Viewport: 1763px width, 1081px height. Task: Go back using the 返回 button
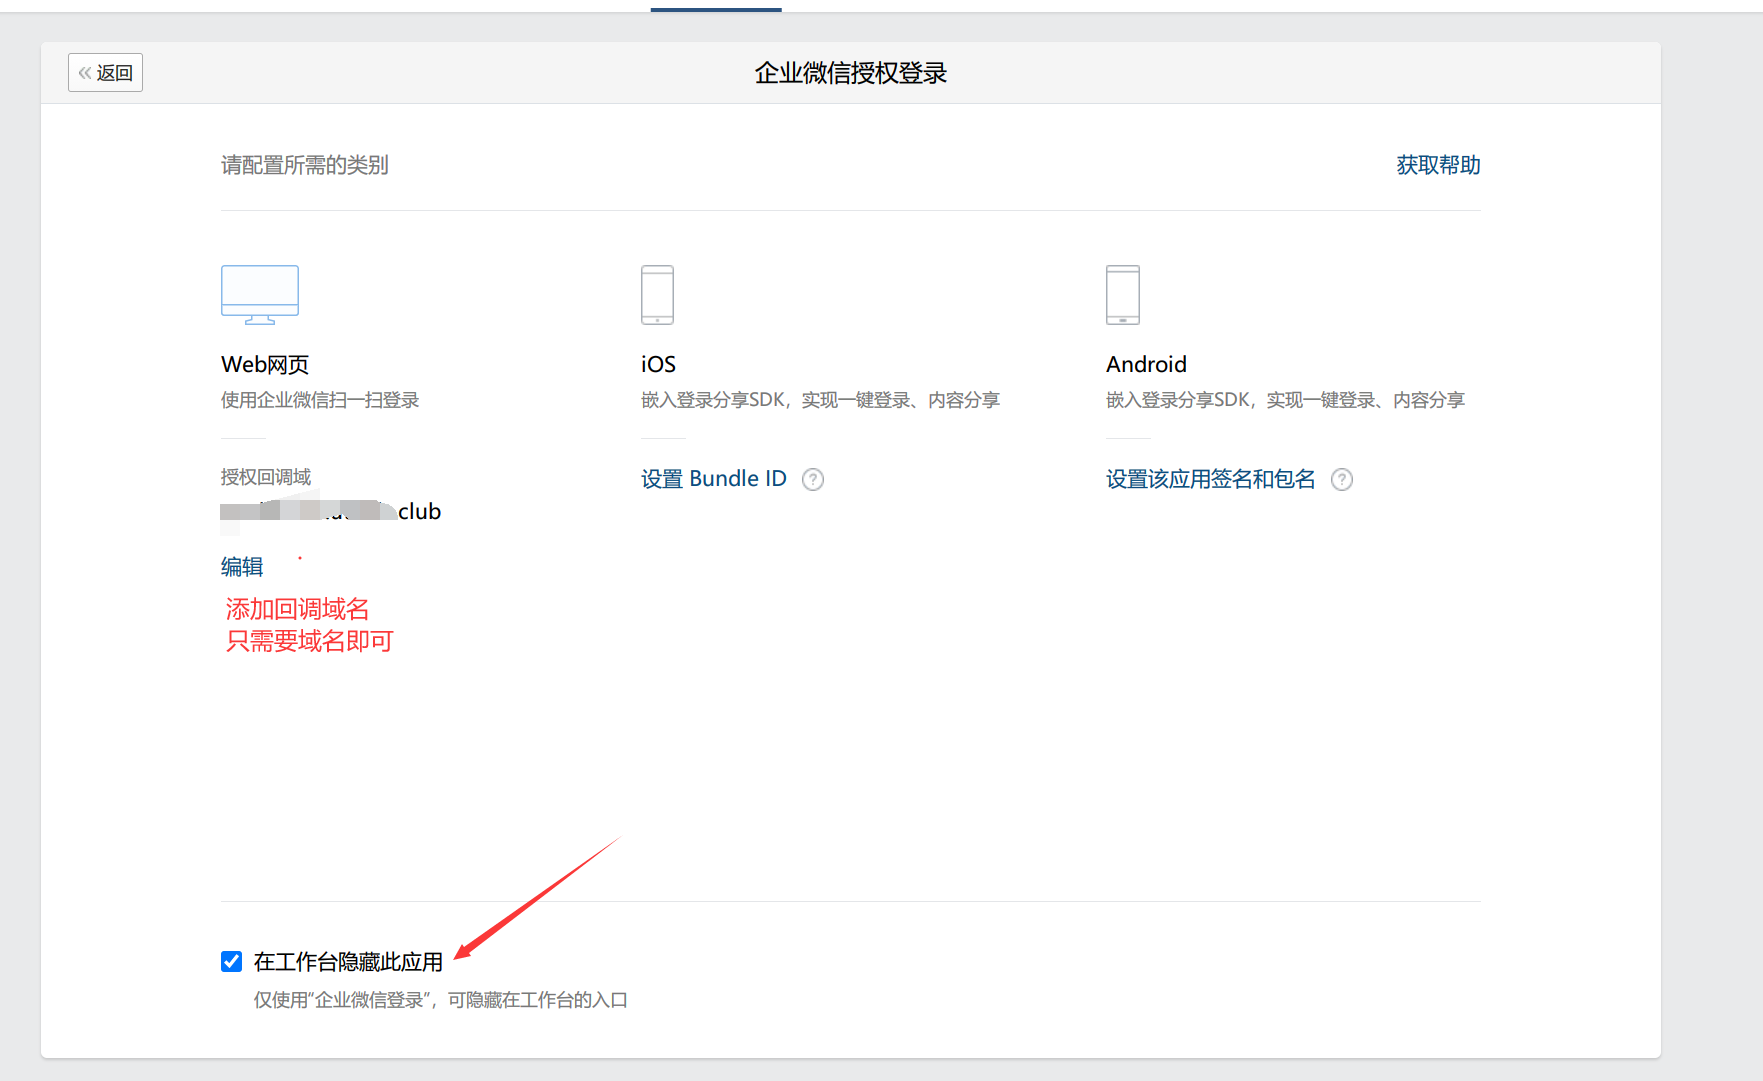[105, 73]
